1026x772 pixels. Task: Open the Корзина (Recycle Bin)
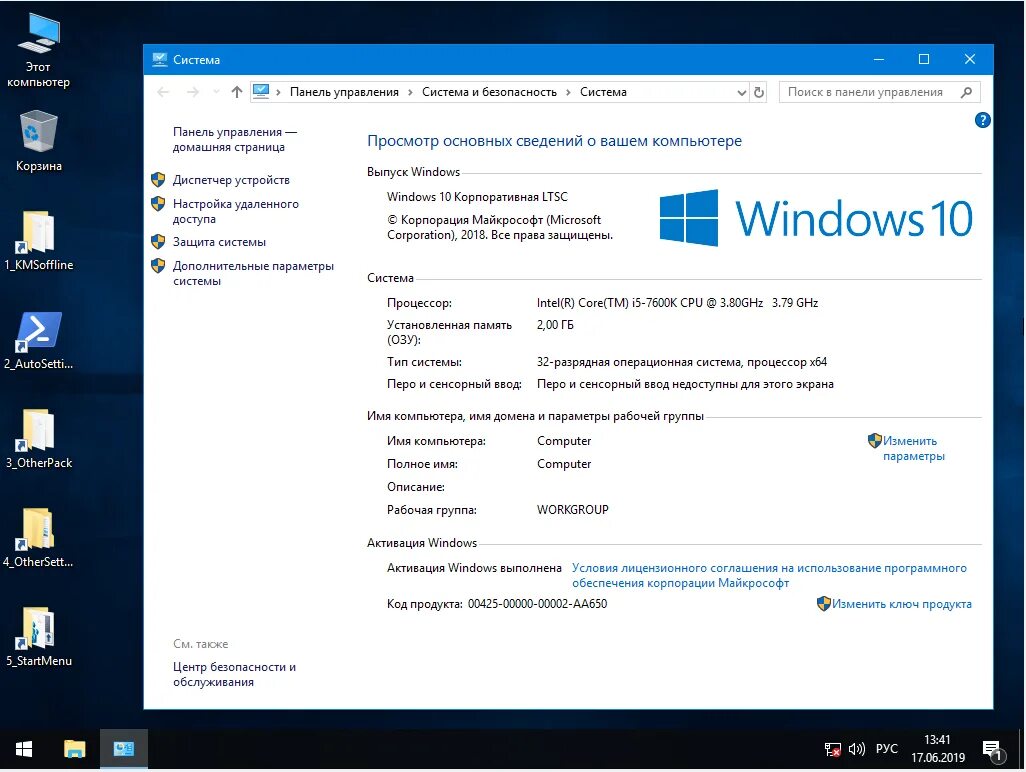38,130
